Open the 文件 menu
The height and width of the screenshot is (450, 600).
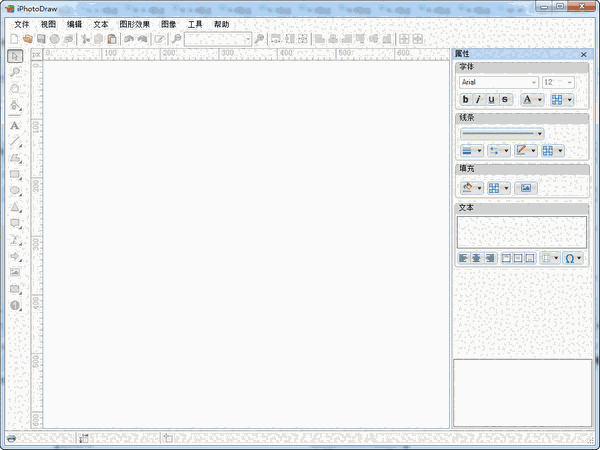(21, 24)
